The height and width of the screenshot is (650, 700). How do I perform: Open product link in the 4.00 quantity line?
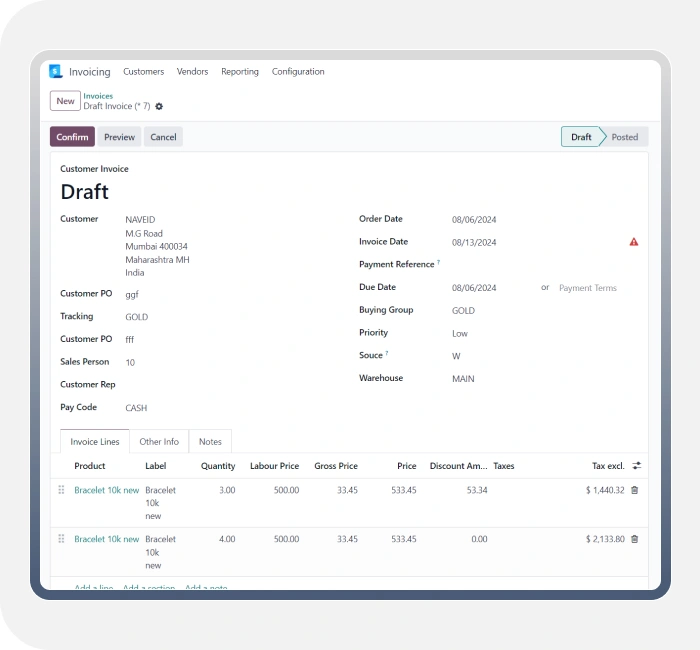[107, 539]
